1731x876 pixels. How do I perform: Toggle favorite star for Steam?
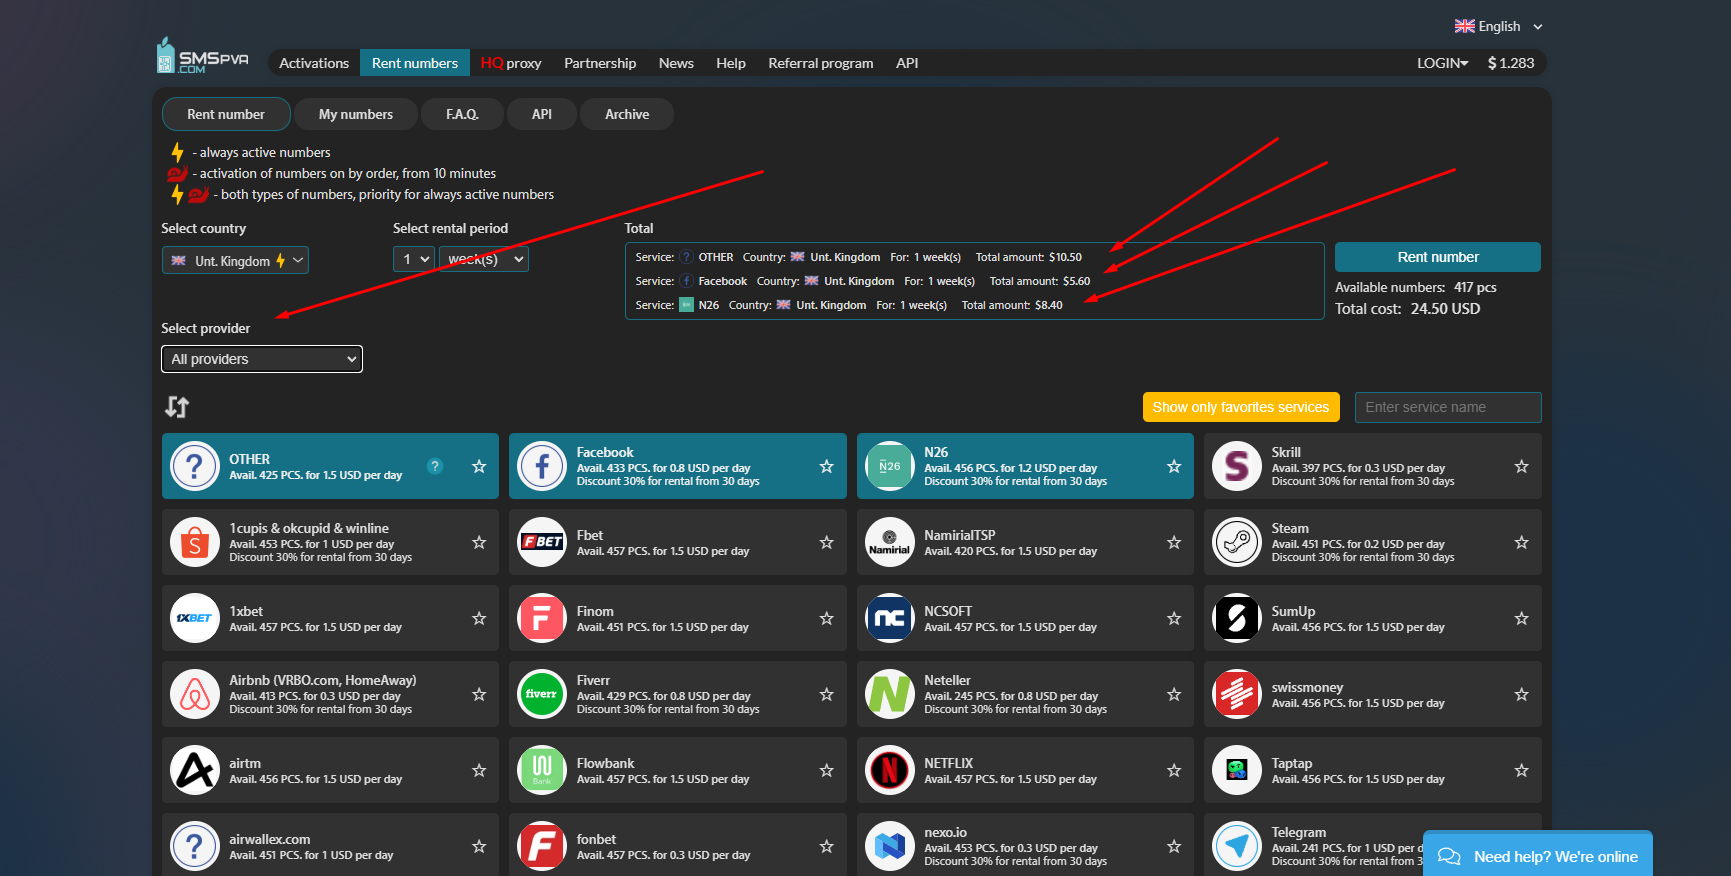click(1521, 542)
